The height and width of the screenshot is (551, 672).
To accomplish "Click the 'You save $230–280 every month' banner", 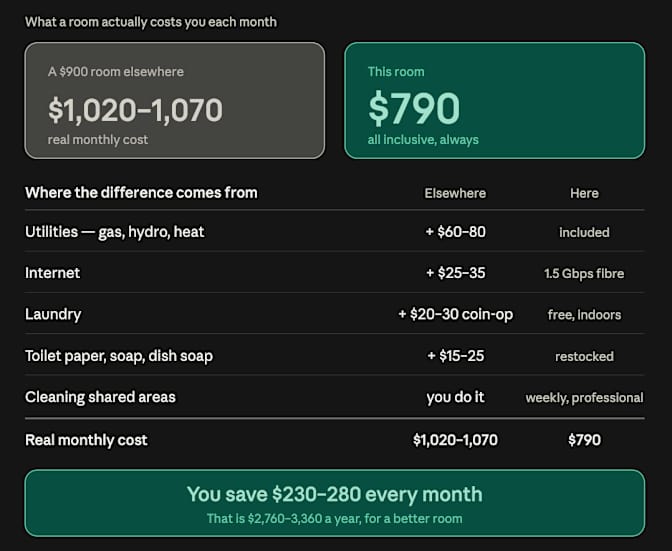I will coord(335,503).
